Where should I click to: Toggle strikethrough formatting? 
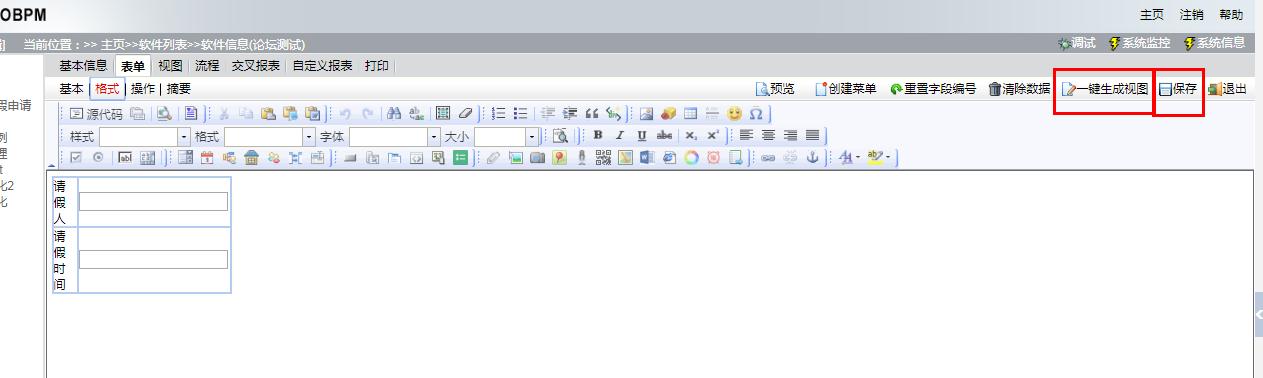click(x=664, y=135)
